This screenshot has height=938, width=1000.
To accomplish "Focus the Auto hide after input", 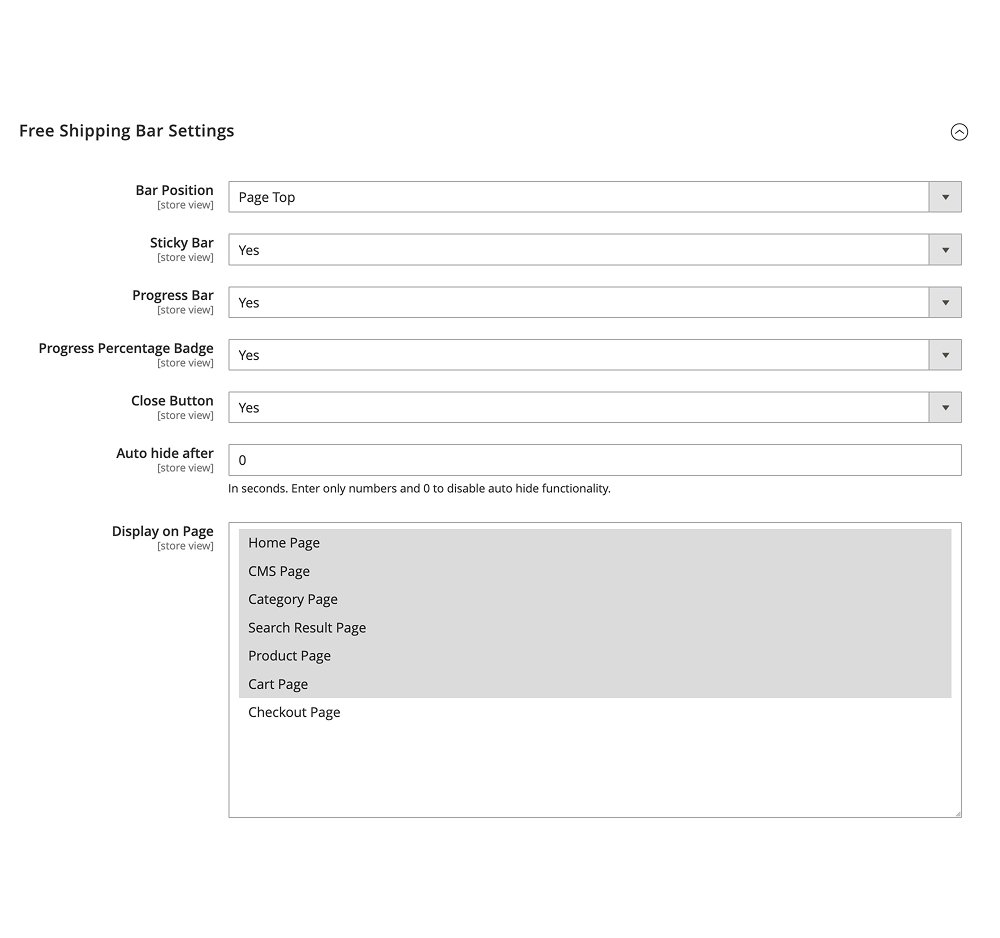I will 594,460.
